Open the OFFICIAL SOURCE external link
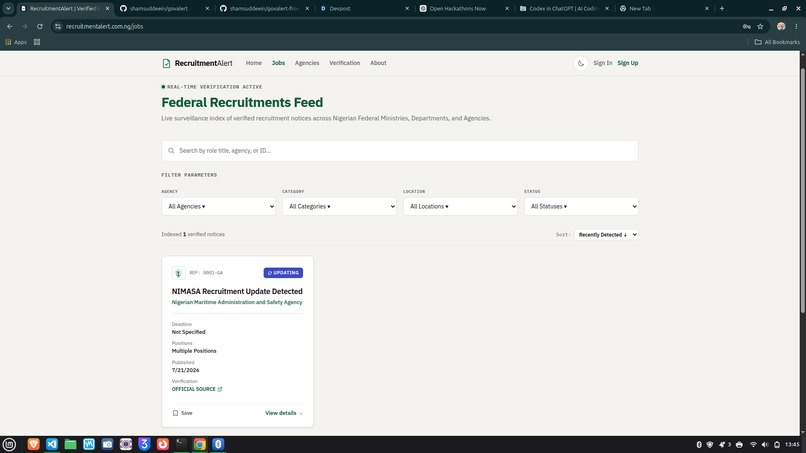 197,389
